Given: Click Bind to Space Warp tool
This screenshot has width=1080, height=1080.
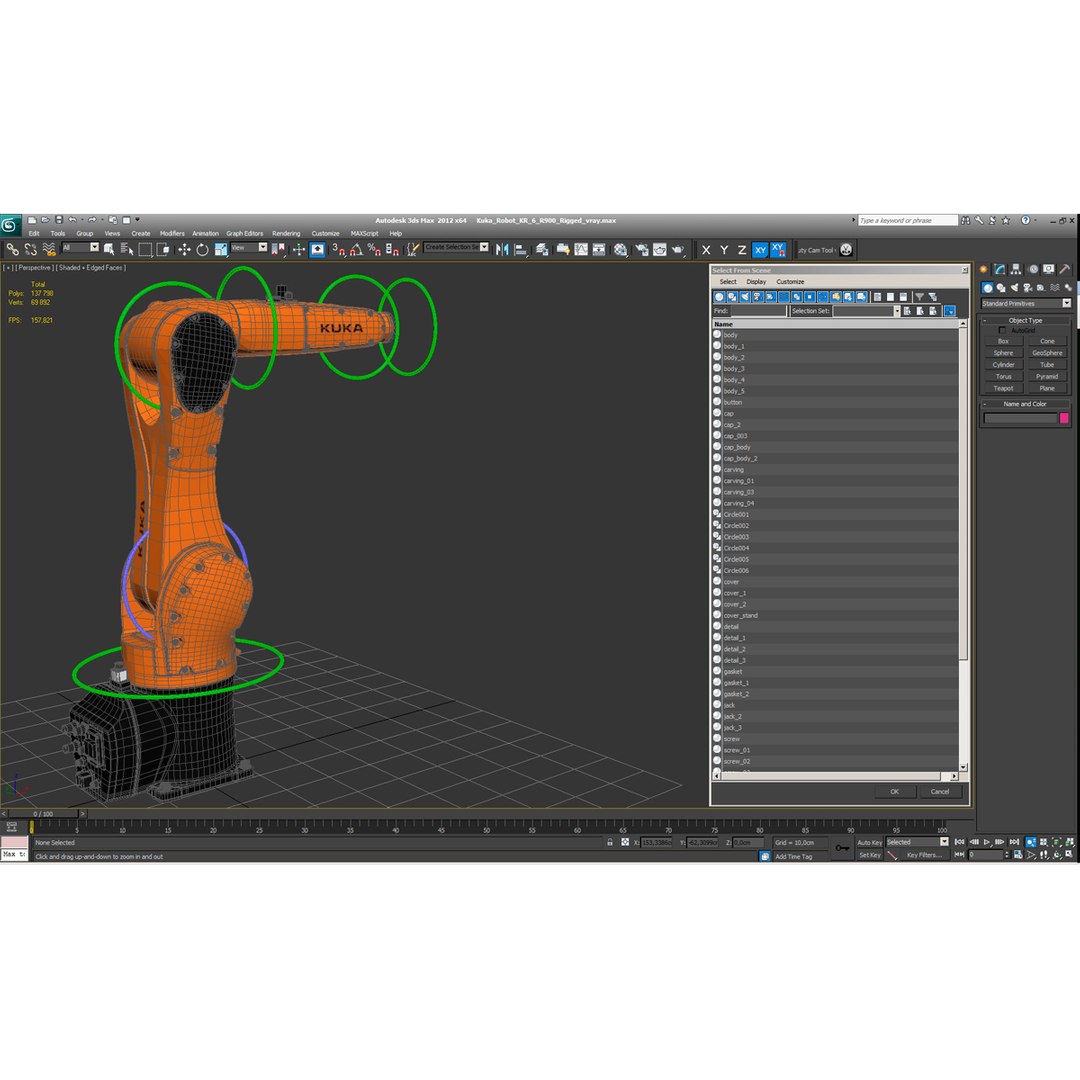Looking at the screenshot, I should point(49,250).
